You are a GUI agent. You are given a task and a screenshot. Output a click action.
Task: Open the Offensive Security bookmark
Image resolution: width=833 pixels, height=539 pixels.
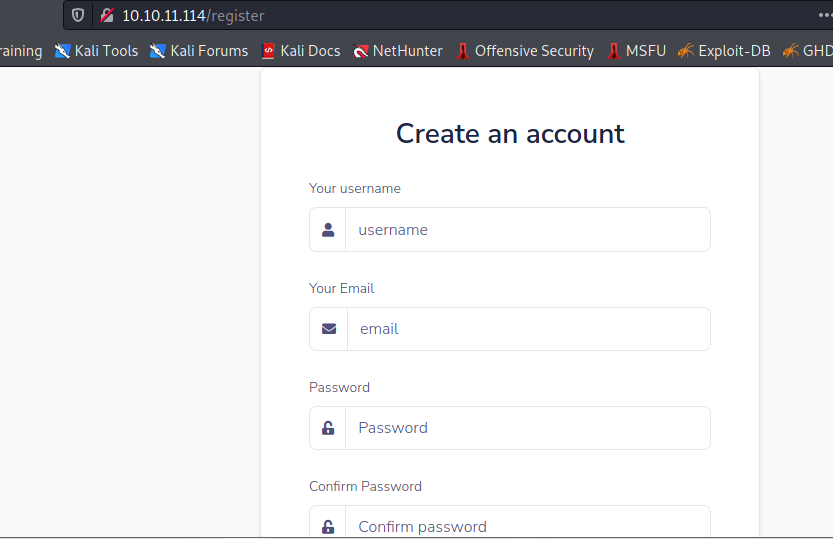coord(524,51)
